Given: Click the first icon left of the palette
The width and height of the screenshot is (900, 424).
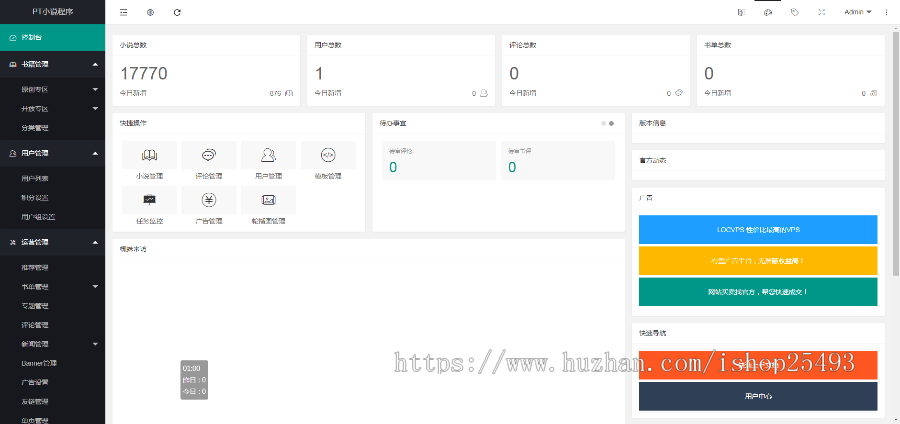Looking at the screenshot, I should 741,12.
